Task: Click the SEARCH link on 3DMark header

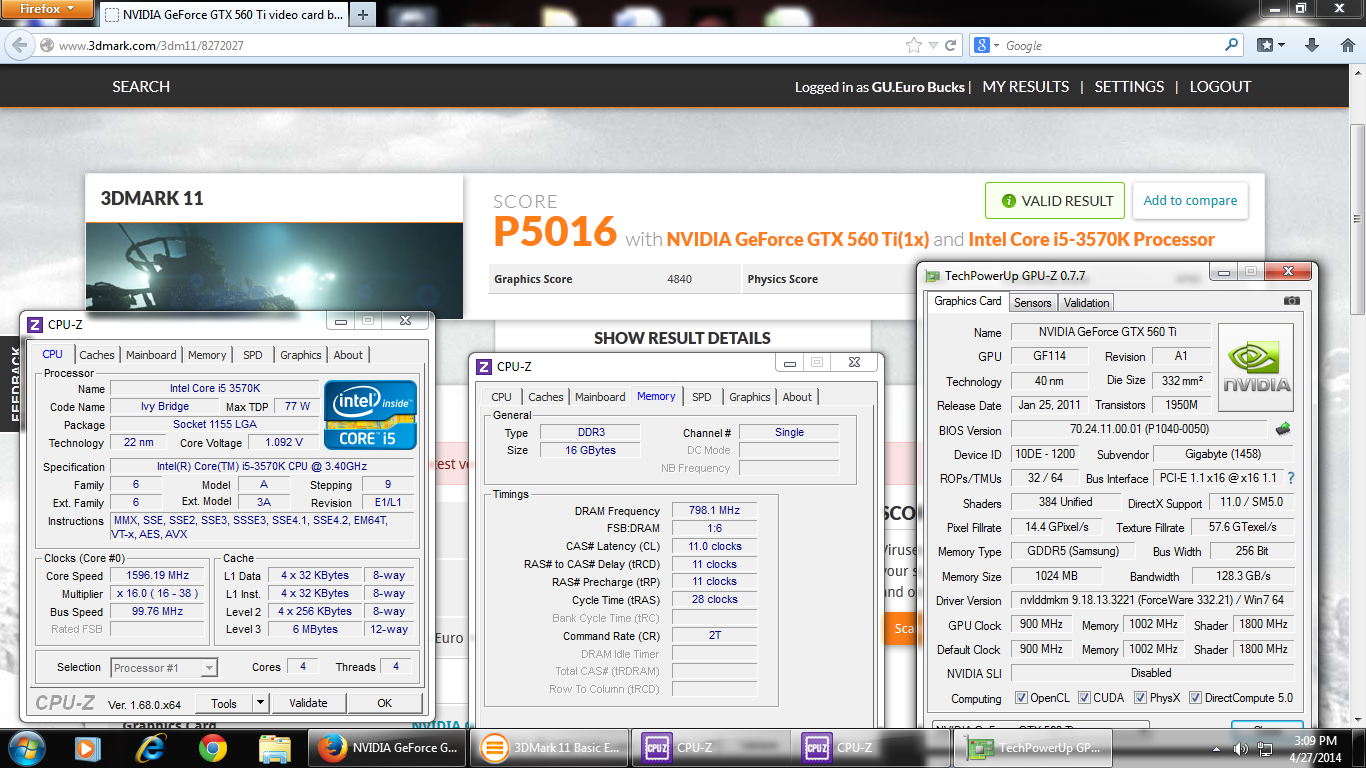Action: [141, 87]
